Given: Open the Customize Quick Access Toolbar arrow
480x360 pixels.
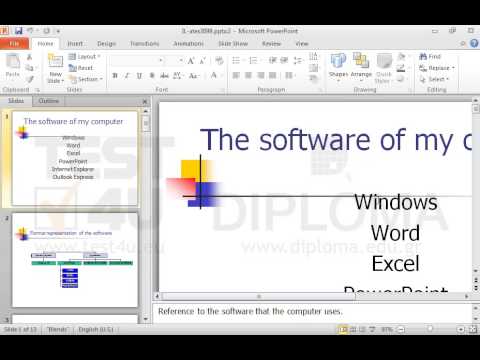Looking at the screenshot, I should [x=58, y=31].
